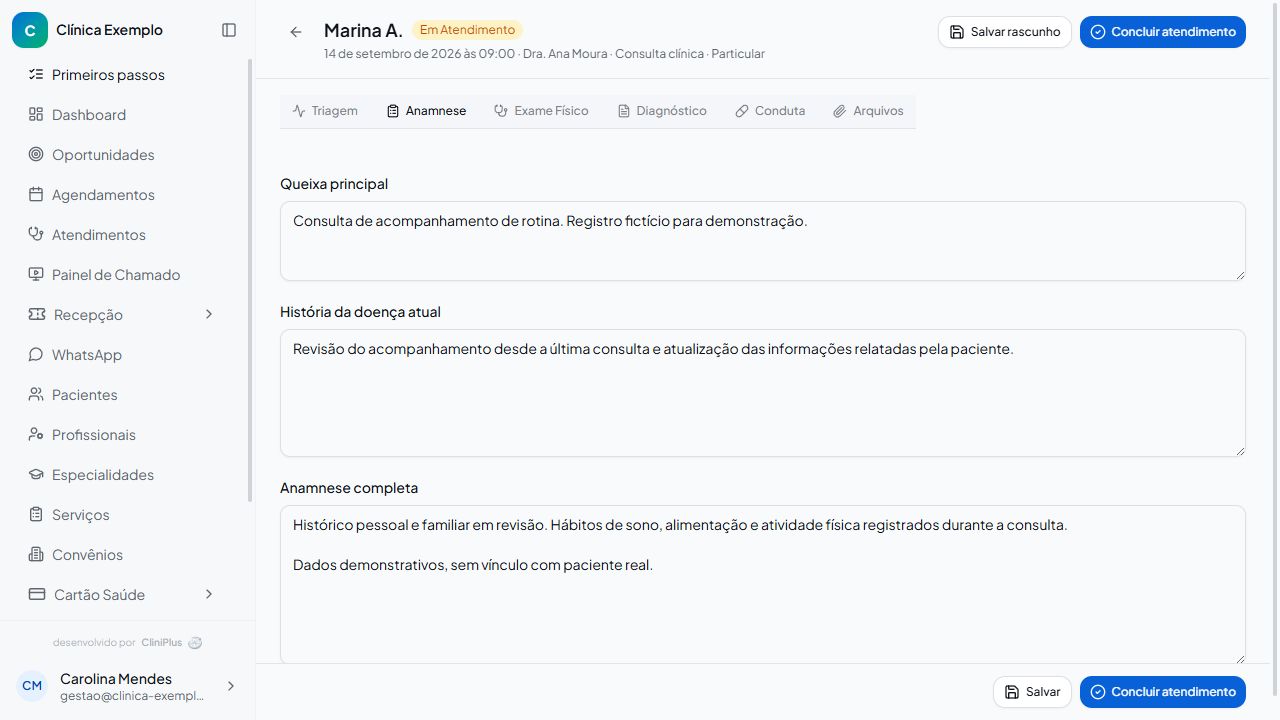Image resolution: width=1280 pixels, height=720 pixels.
Task: Click the Profissionais user icon
Action: tap(36, 434)
